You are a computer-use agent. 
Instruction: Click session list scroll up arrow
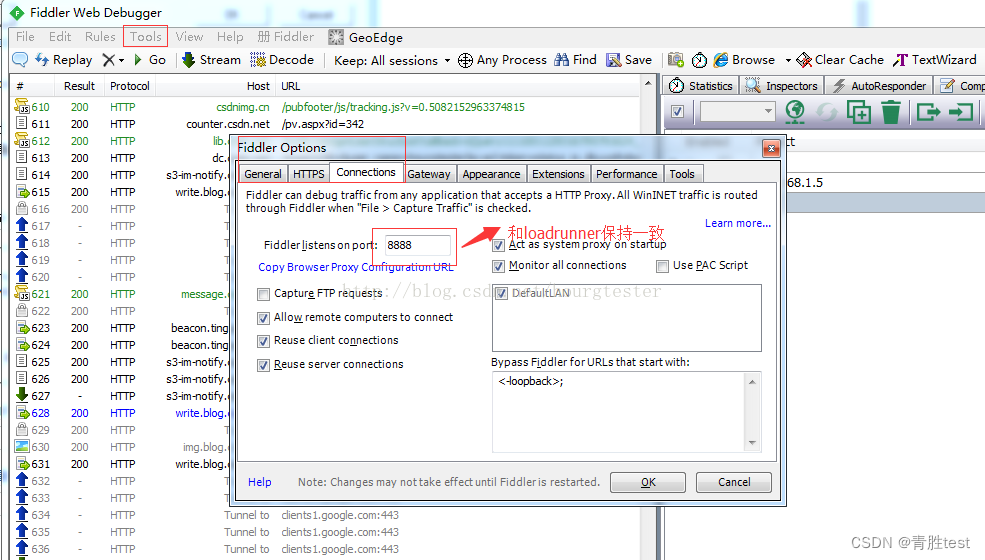648,84
